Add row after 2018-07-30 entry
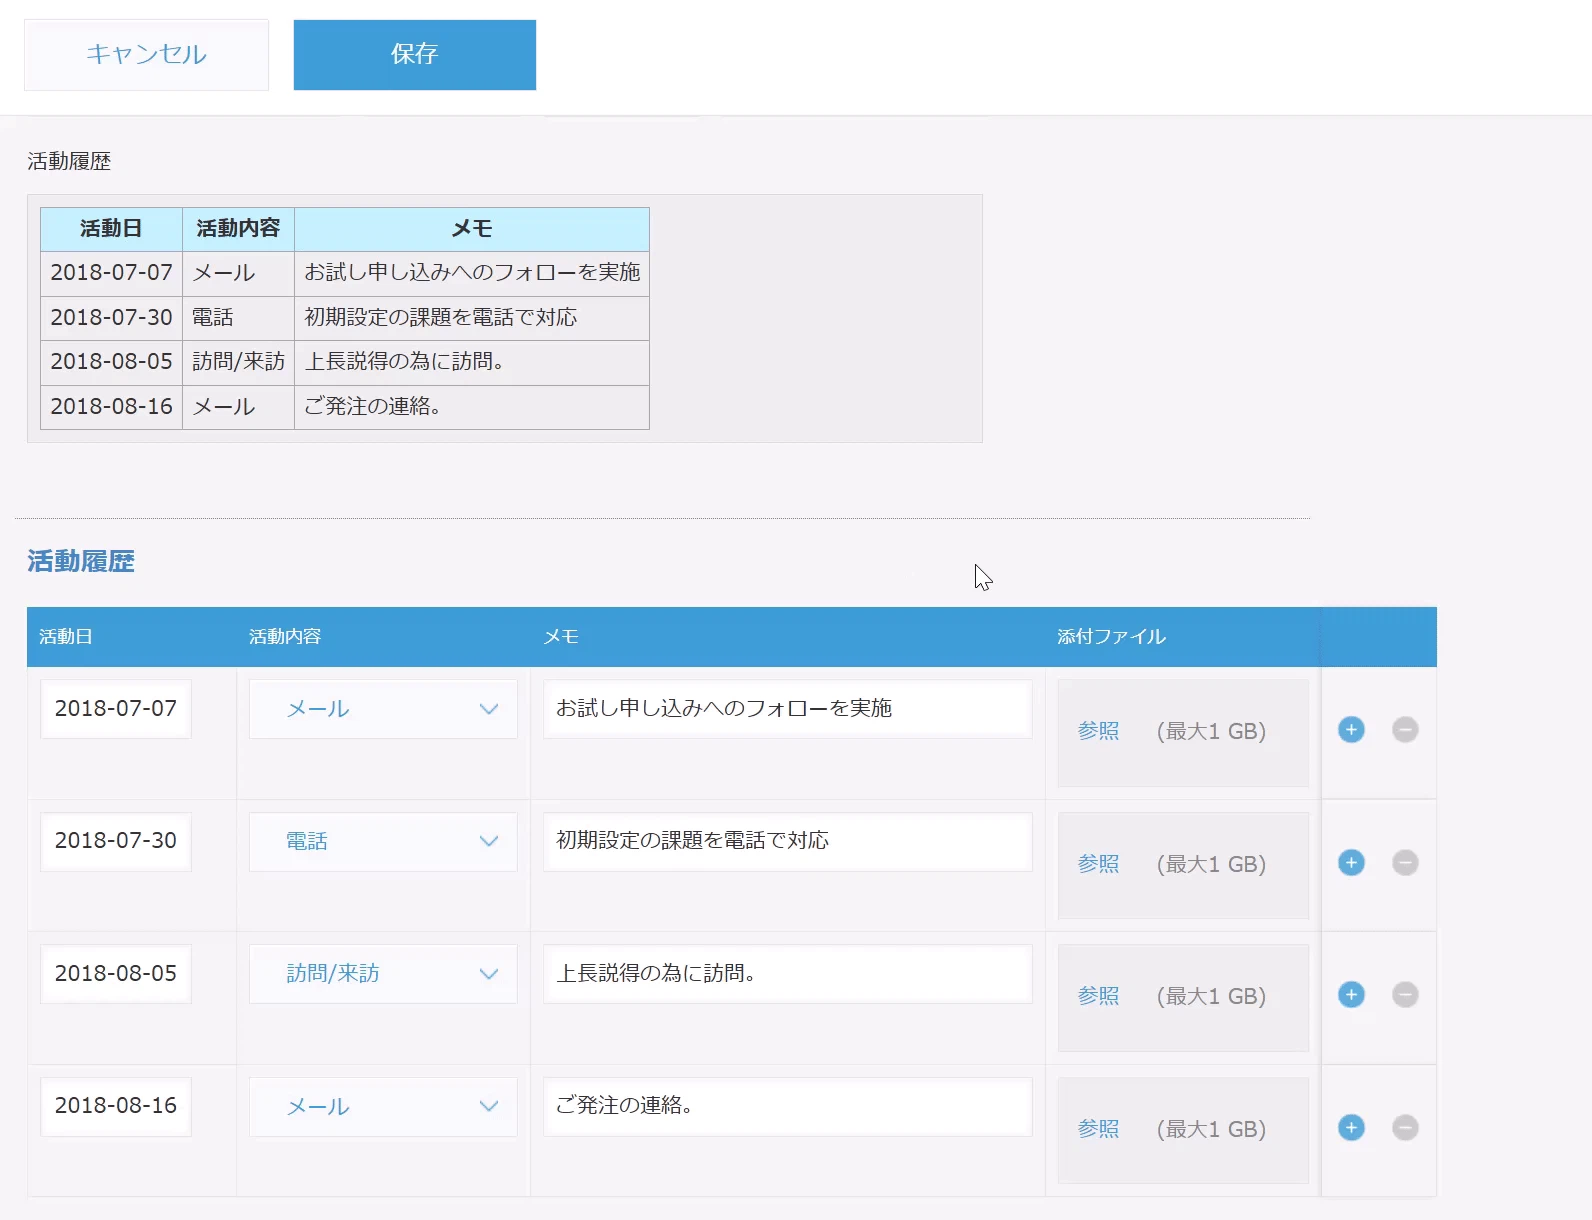The image size is (1592, 1220). 1351,863
